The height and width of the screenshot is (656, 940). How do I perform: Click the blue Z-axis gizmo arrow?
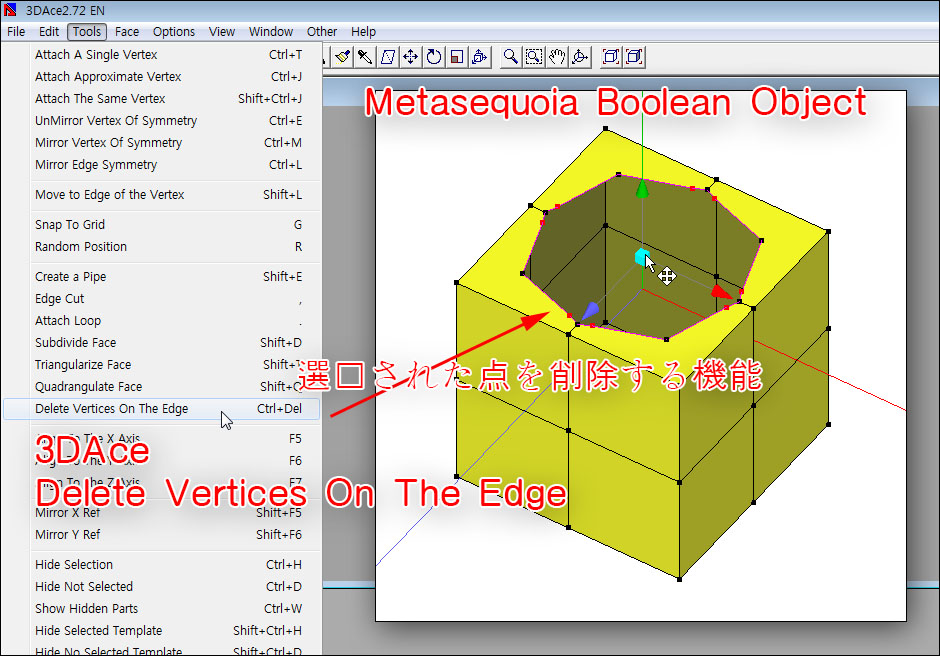pos(590,310)
